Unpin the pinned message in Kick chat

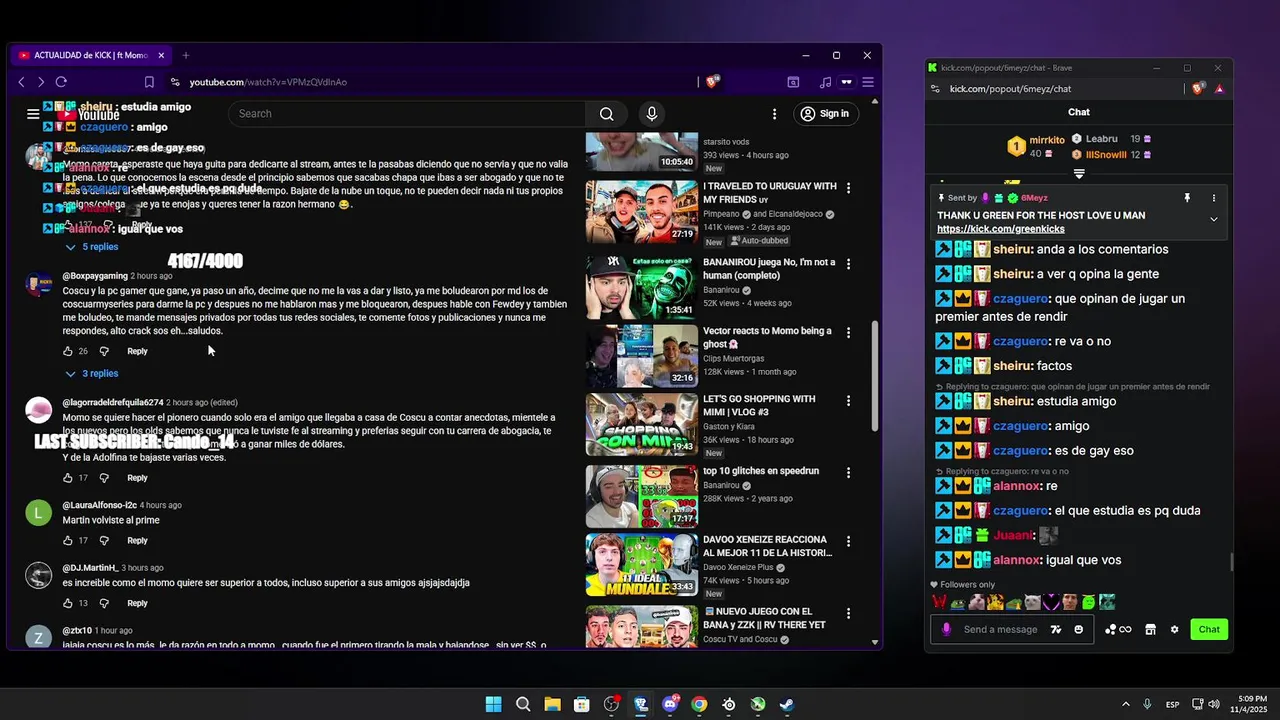pos(1187,198)
